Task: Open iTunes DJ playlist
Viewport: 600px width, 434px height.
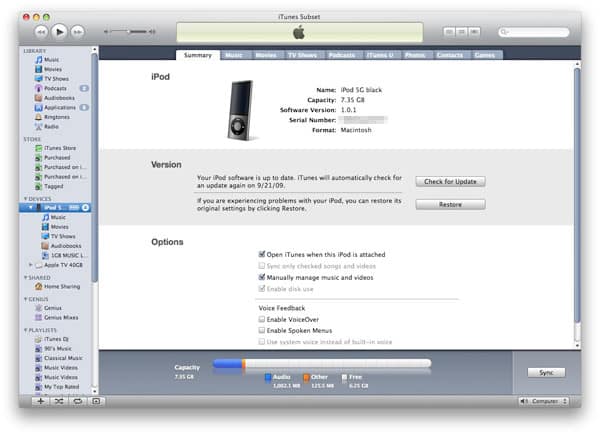Action: pos(56,339)
